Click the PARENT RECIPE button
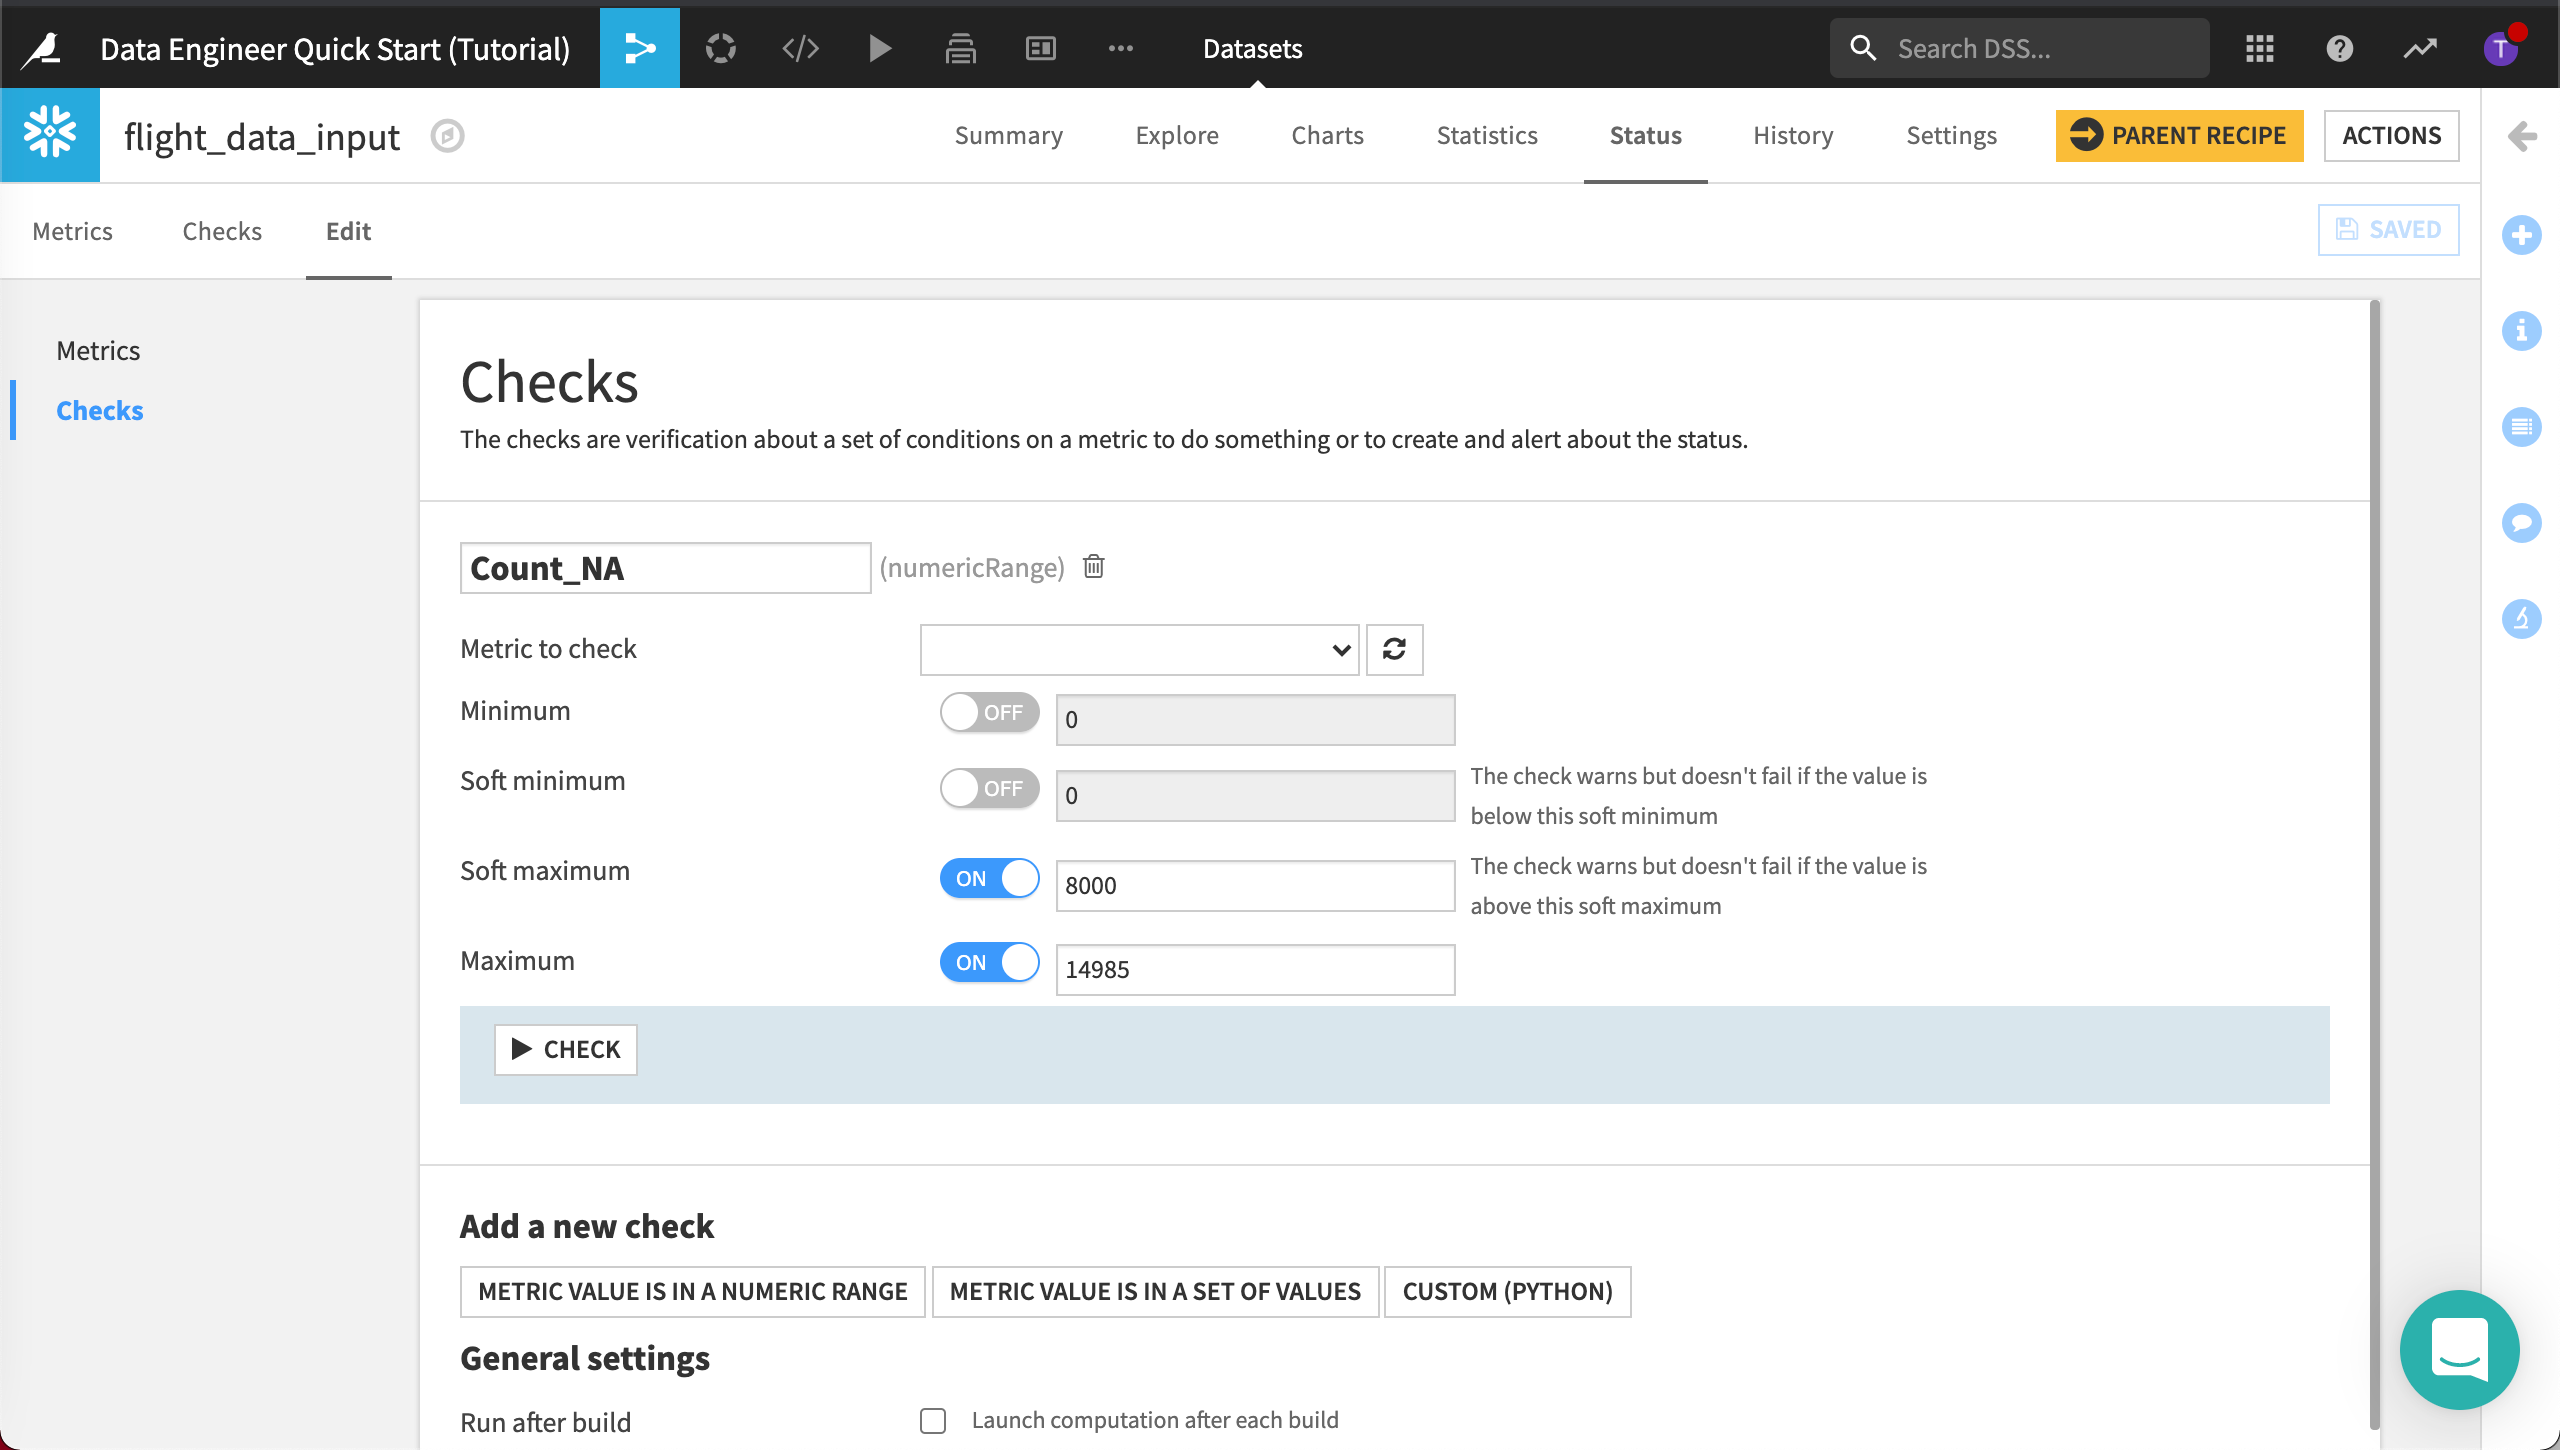 coord(2180,135)
